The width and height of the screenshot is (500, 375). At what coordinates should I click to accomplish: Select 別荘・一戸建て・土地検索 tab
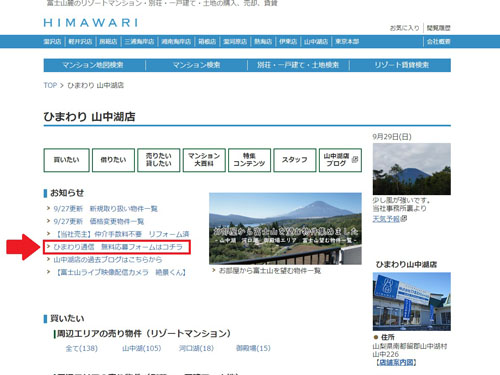tap(298, 65)
